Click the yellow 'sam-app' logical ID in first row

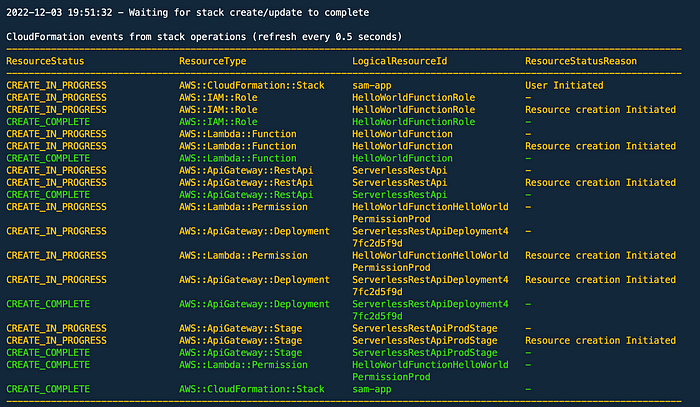pos(371,85)
